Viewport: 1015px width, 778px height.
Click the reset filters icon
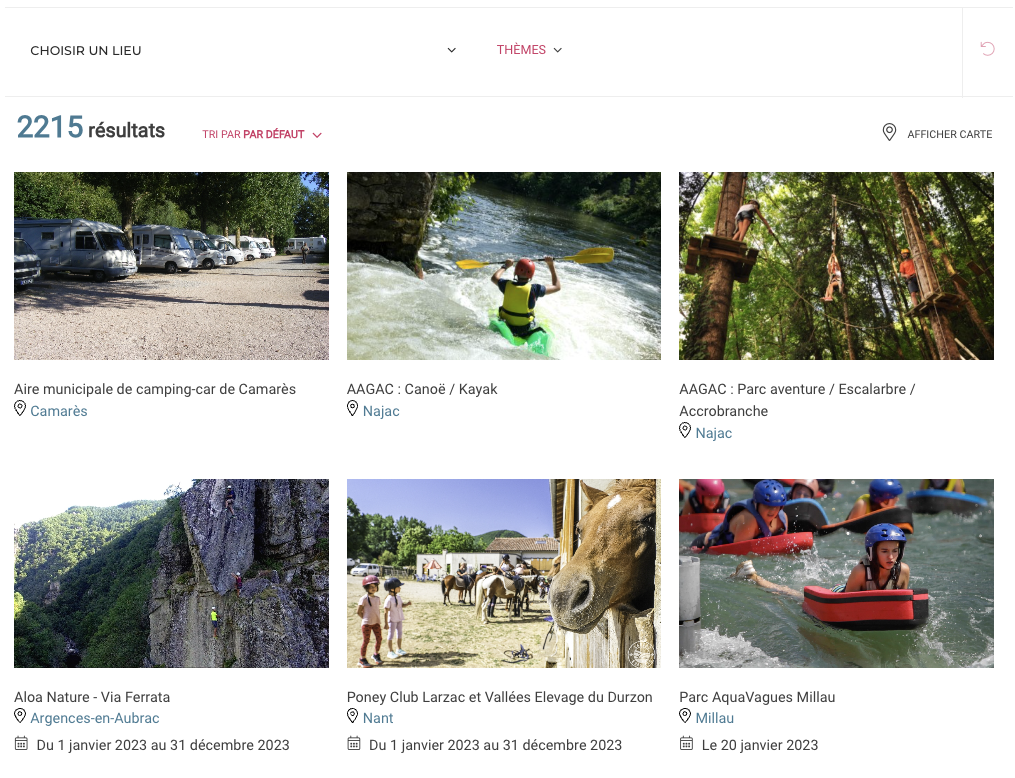[987, 49]
